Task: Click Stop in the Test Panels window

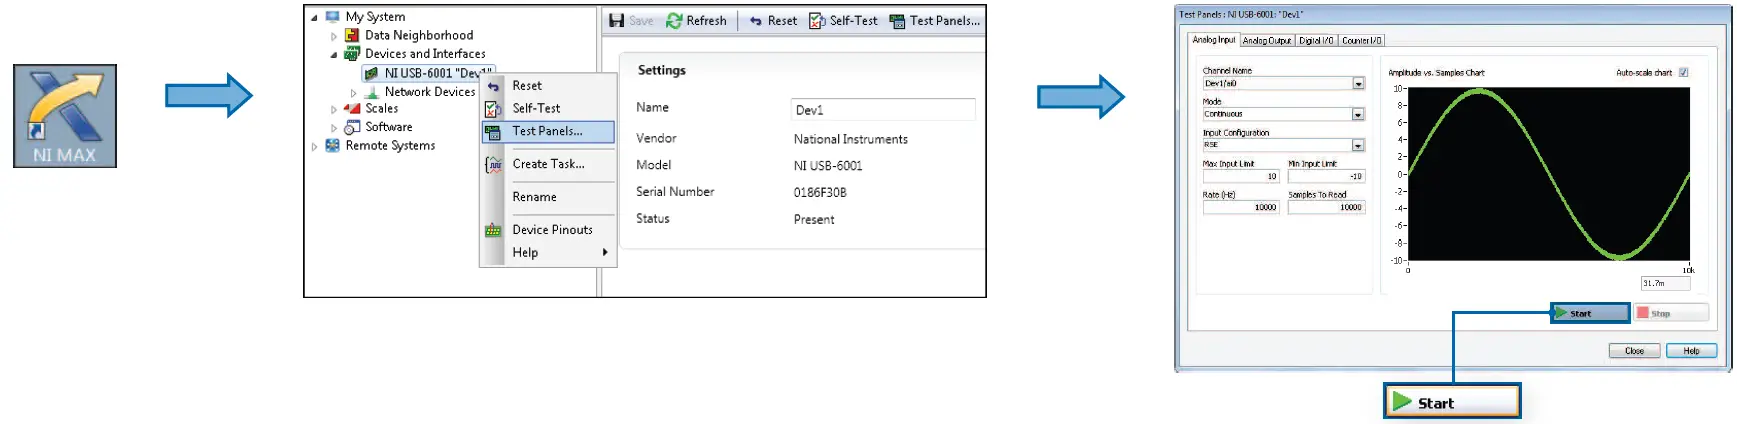Action: click(1671, 314)
